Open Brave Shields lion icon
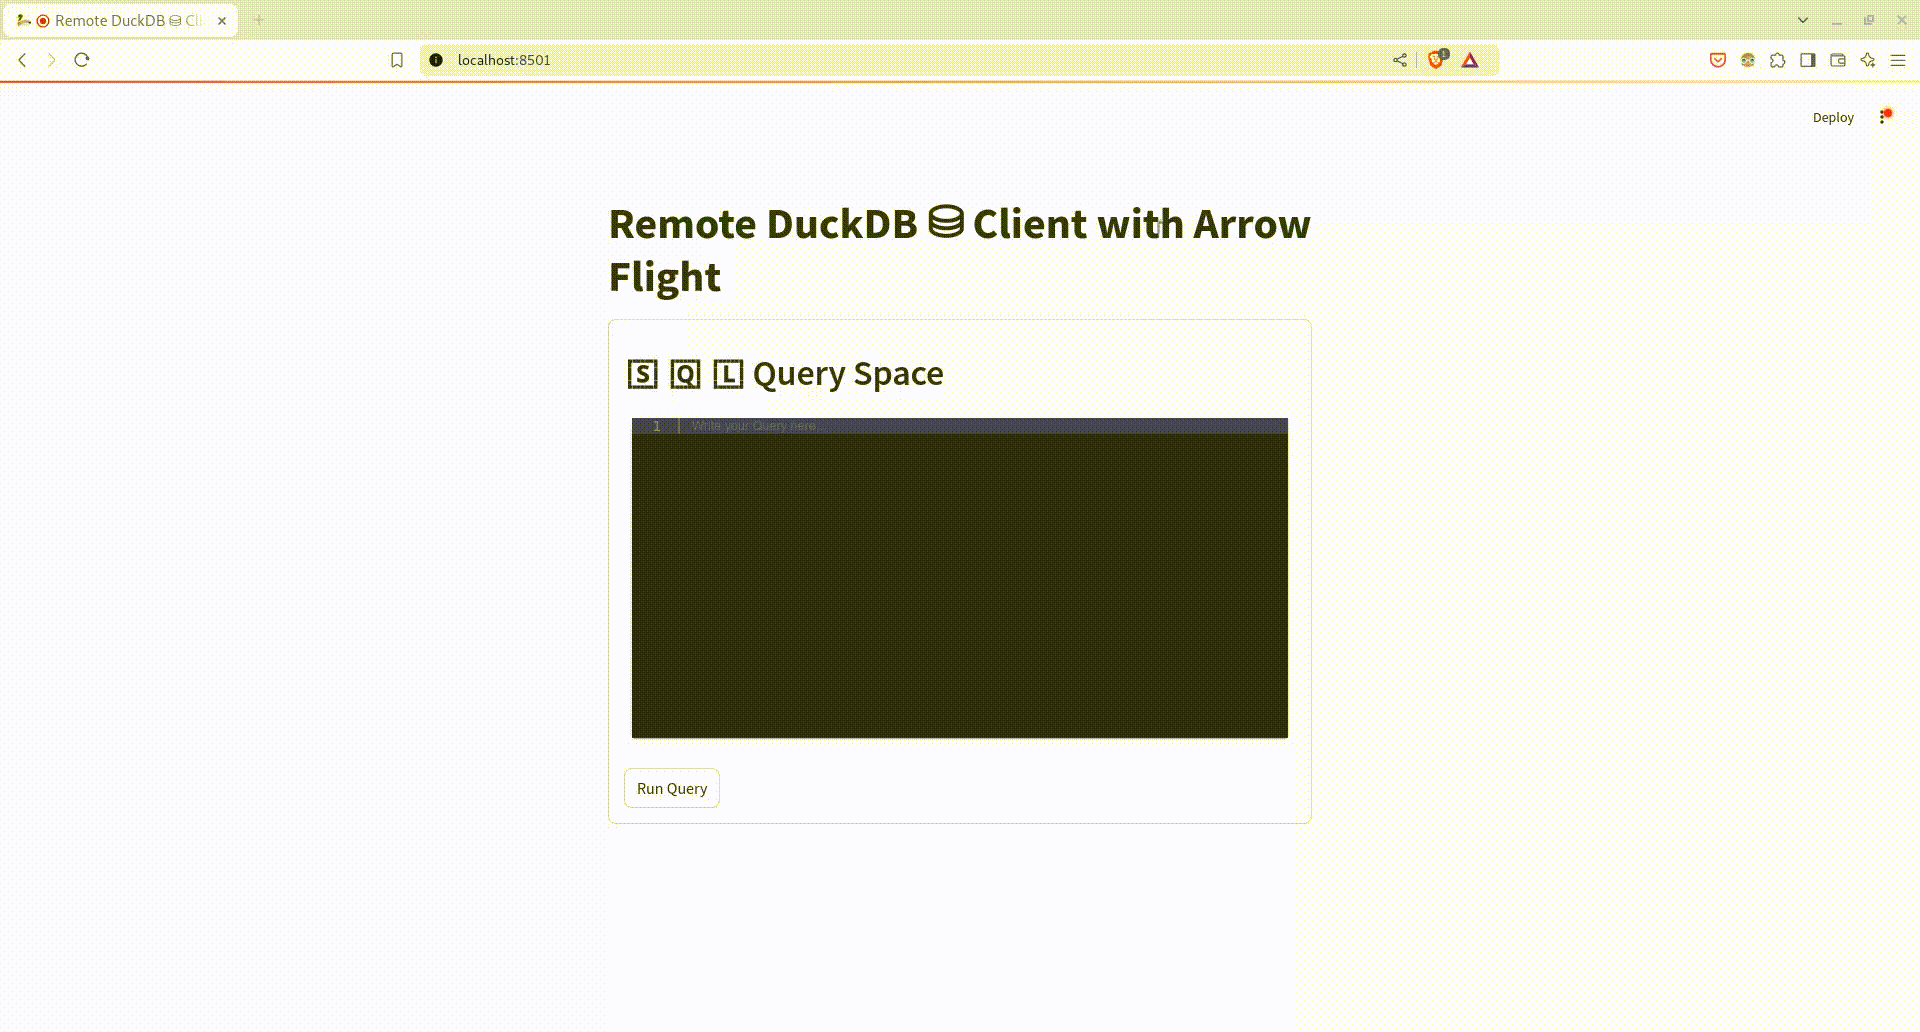 click(1437, 60)
